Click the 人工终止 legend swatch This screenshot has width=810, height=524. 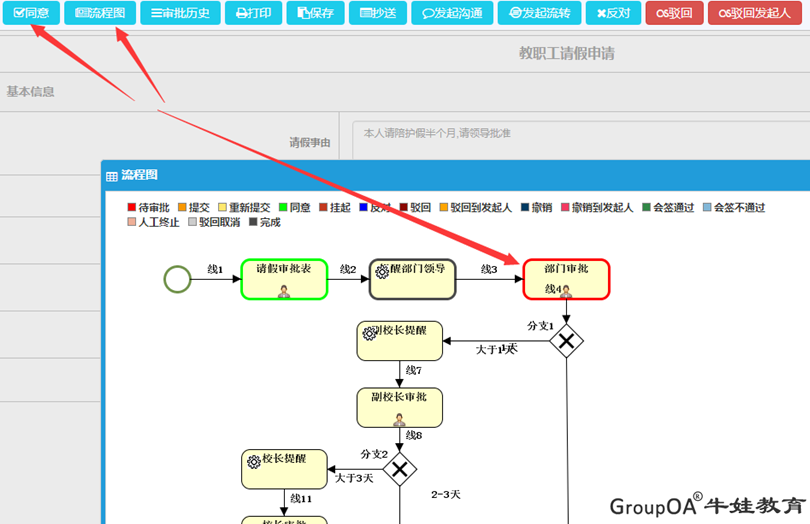(132, 222)
